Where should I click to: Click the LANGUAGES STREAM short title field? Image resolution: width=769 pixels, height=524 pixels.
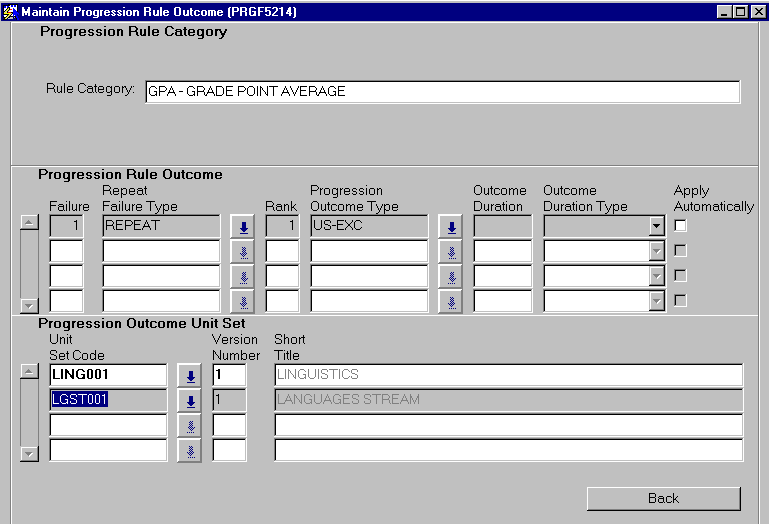508,400
